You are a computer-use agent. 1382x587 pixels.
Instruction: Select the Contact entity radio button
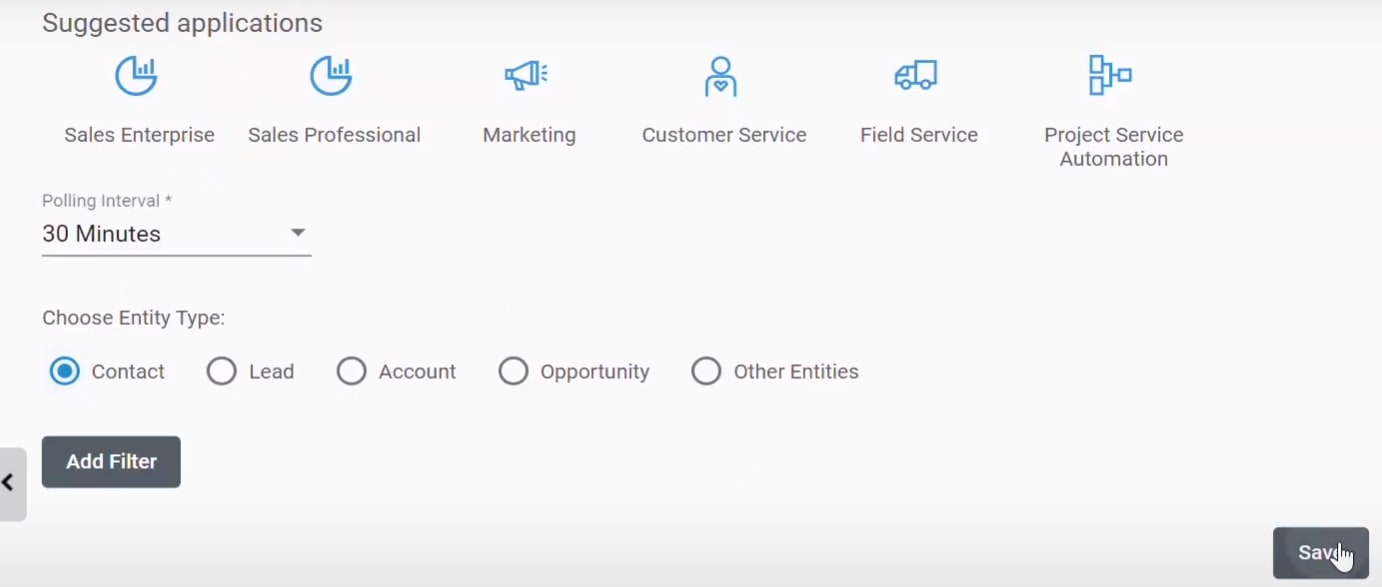[x=65, y=372]
